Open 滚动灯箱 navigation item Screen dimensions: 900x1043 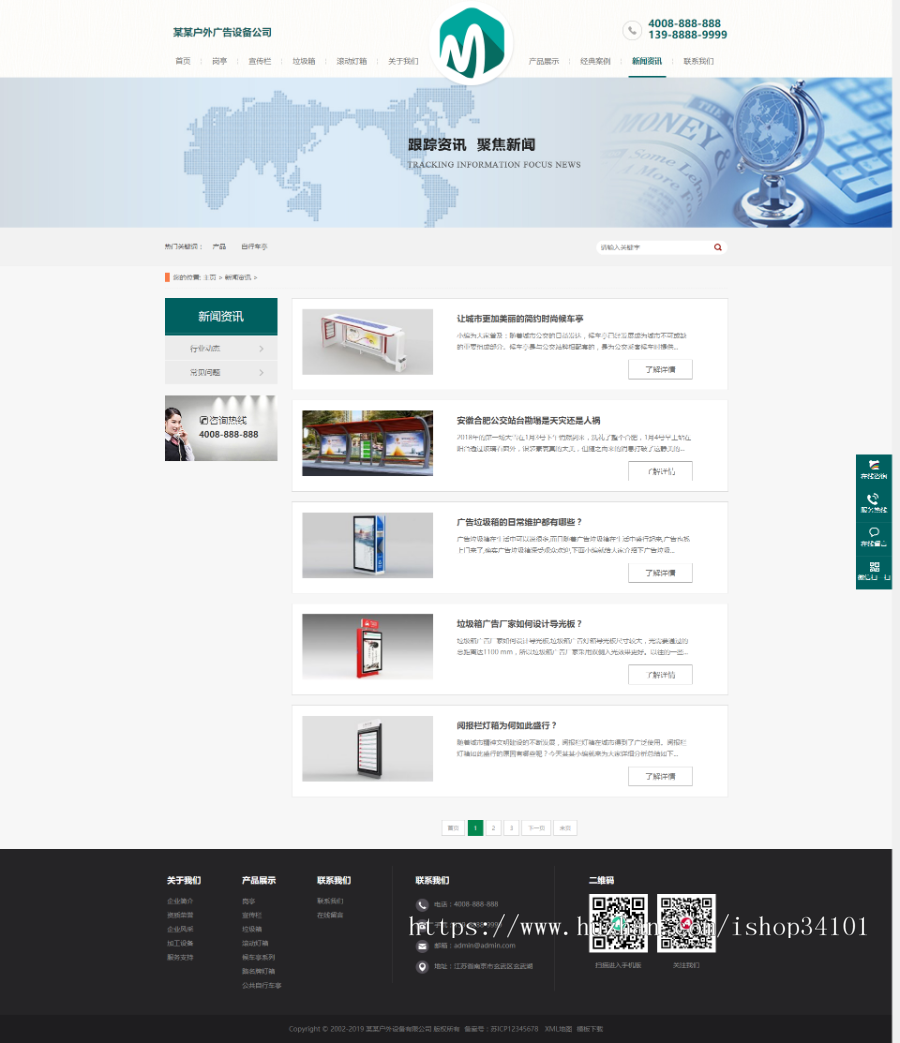pos(352,61)
